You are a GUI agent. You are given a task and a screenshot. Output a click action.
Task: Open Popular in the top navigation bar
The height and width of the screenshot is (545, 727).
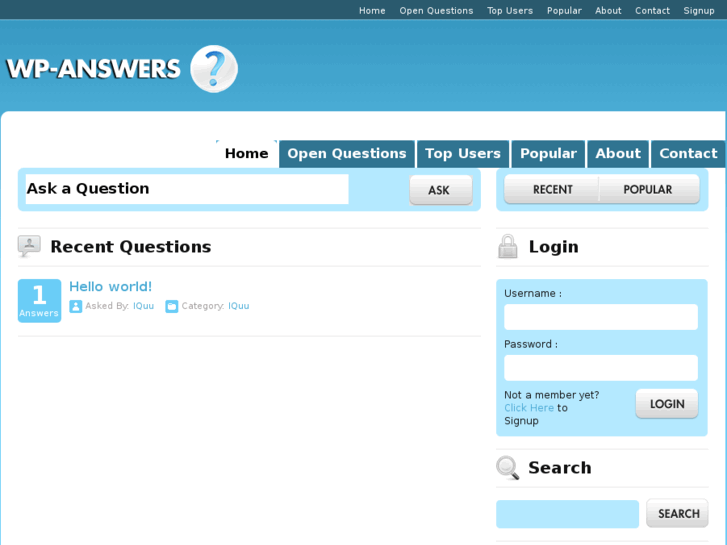tap(564, 11)
